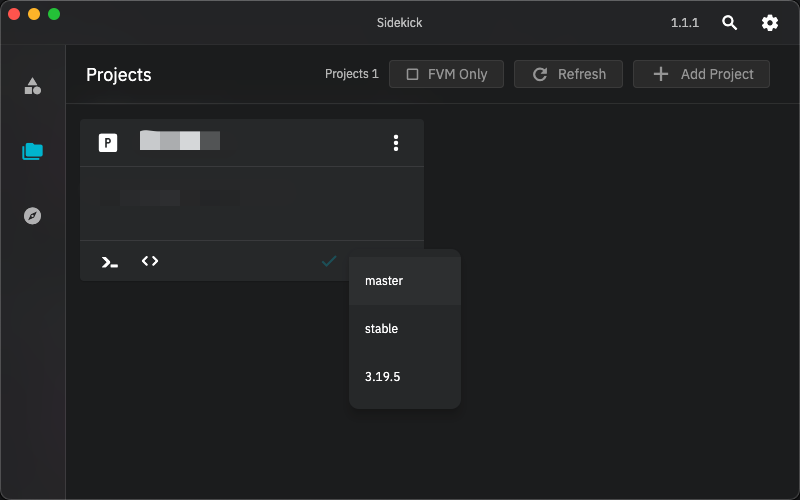Click the blurred project name

pyautogui.click(x=180, y=140)
